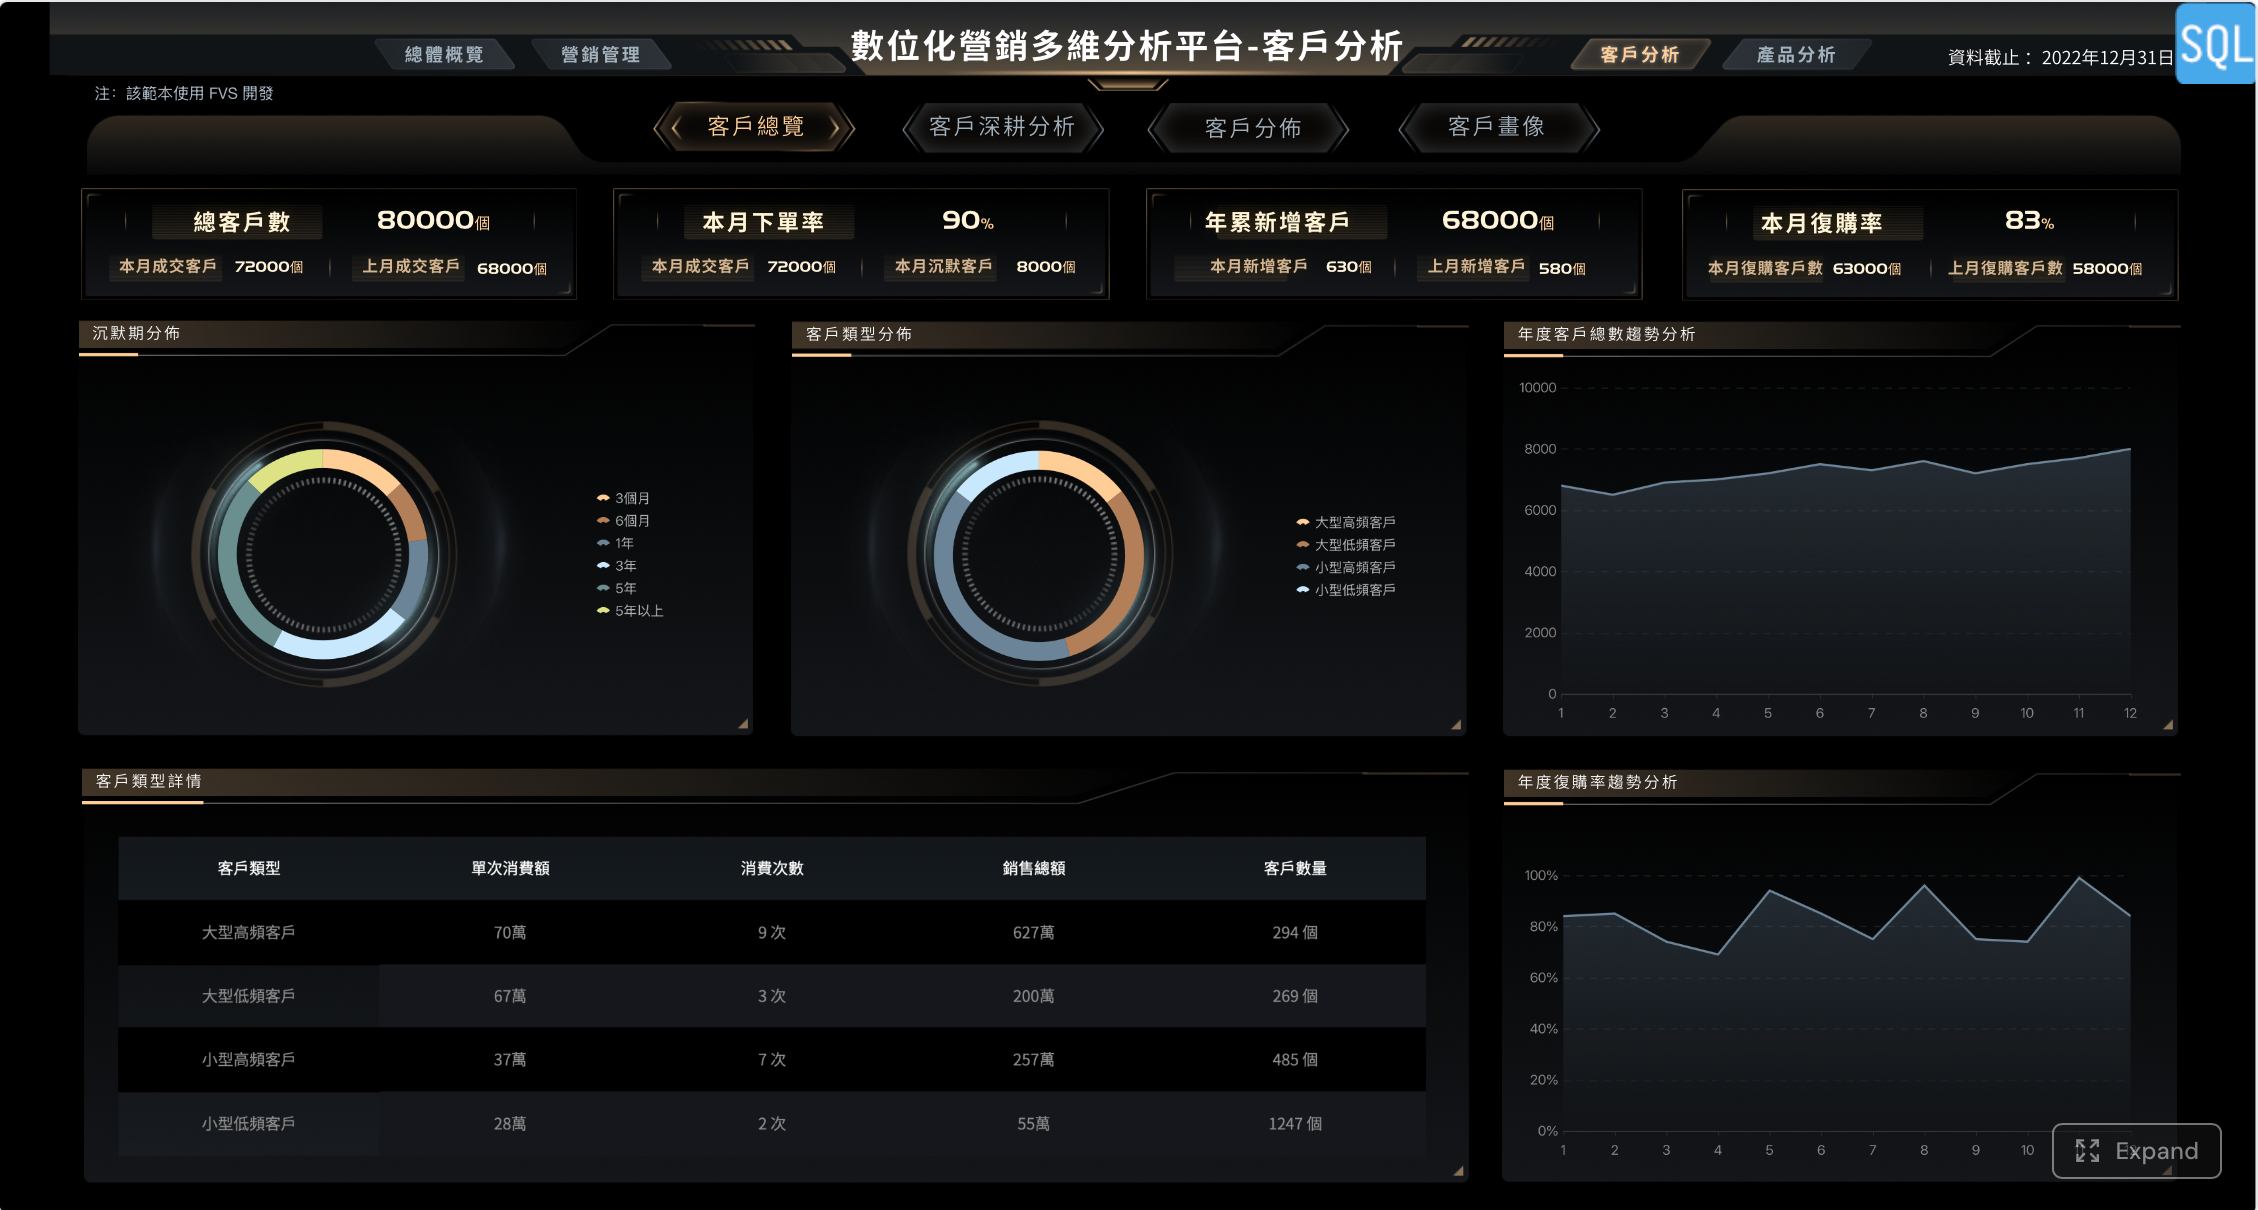The width and height of the screenshot is (2258, 1210).
Task: Toggle the 5年以上 legend entry
Action: (x=630, y=611)
